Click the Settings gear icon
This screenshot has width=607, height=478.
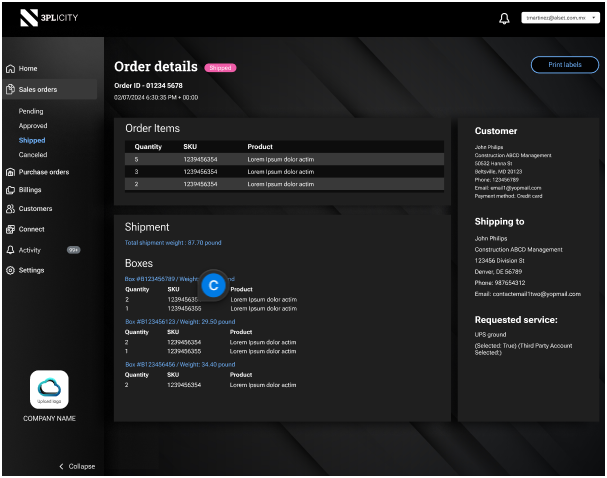[x=10, y=270]
